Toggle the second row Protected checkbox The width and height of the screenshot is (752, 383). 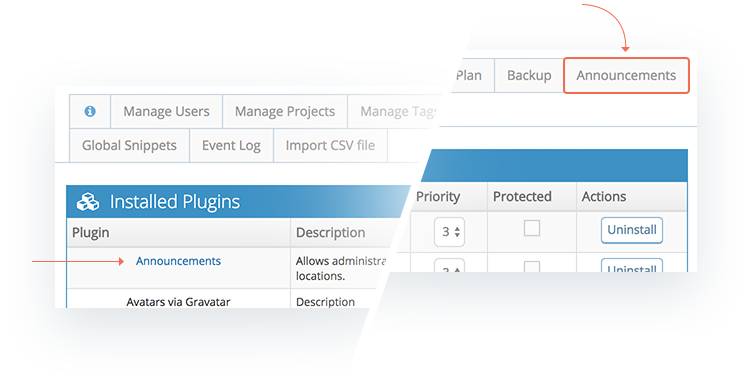531,267
